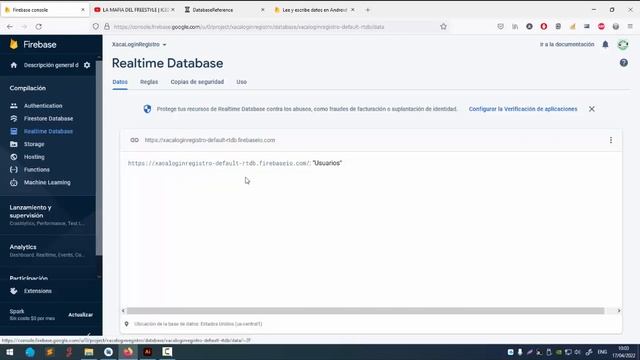Open a new browser tab
Screen dimensions: 640x360
click(367, 10)
